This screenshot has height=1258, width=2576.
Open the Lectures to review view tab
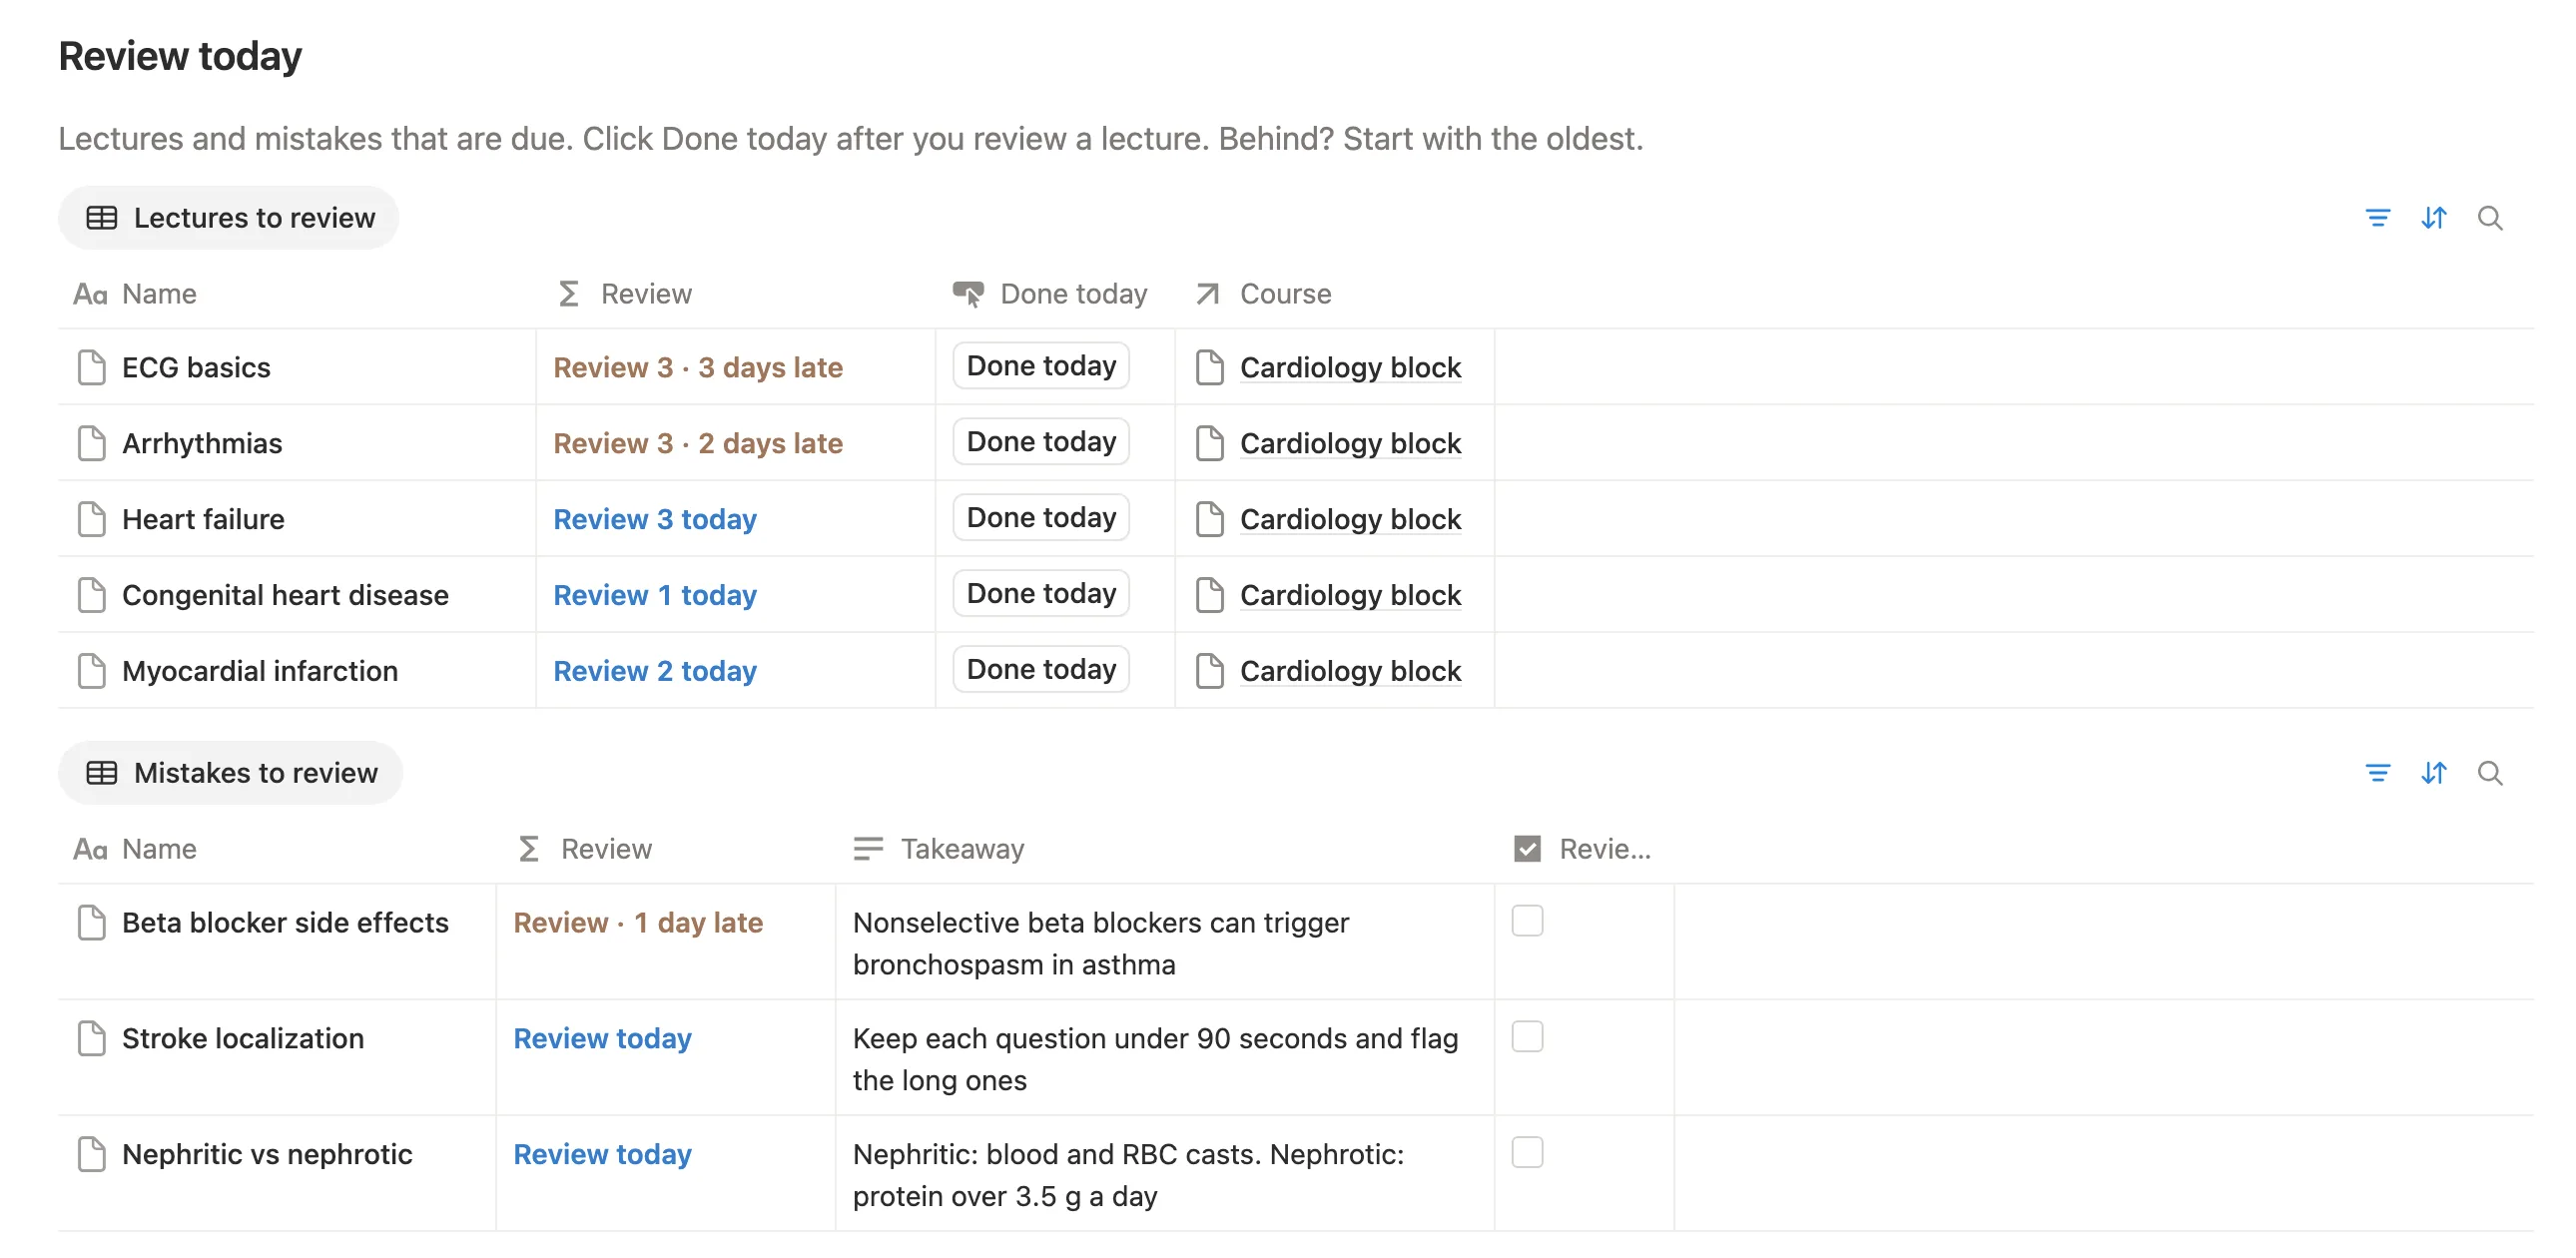229,218
